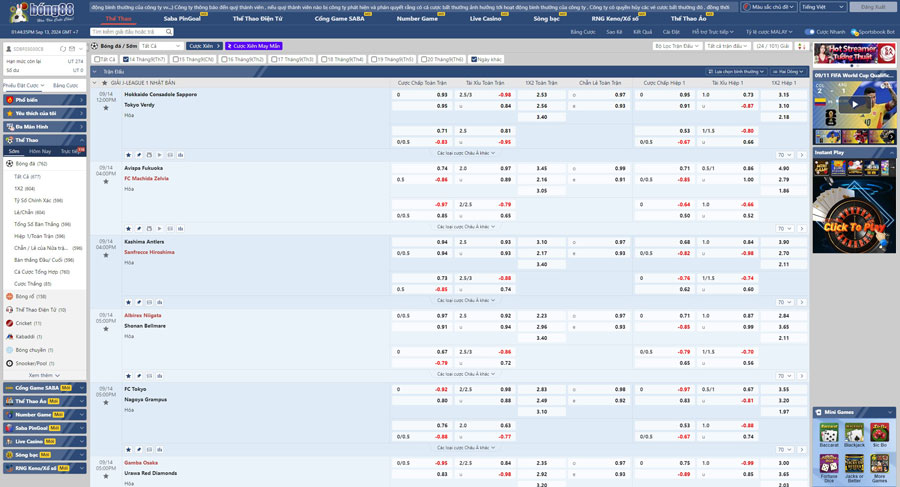Screen dimensions: 900x487
Task: Click the odds sort arrows icon
Action: tap(802, 46)
